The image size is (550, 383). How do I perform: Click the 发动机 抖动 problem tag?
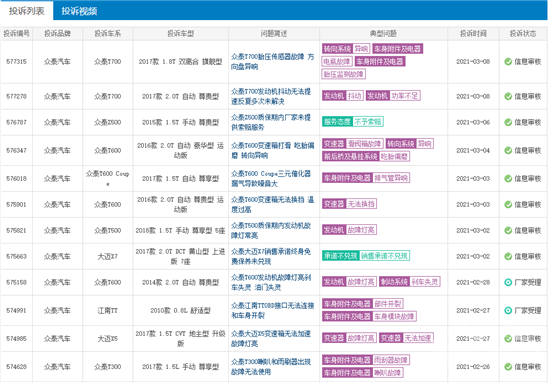[x=342, y=96]
